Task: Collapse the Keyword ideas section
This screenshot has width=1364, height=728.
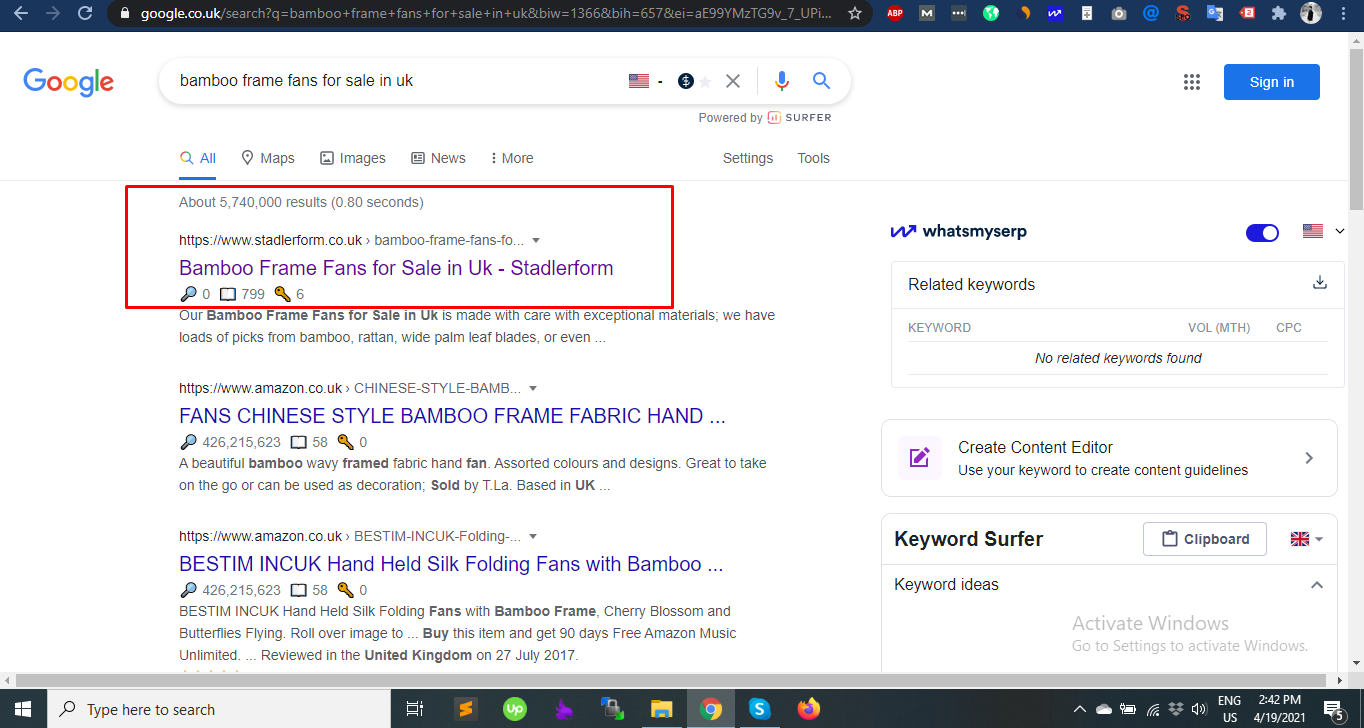Action: point(1317,585)
